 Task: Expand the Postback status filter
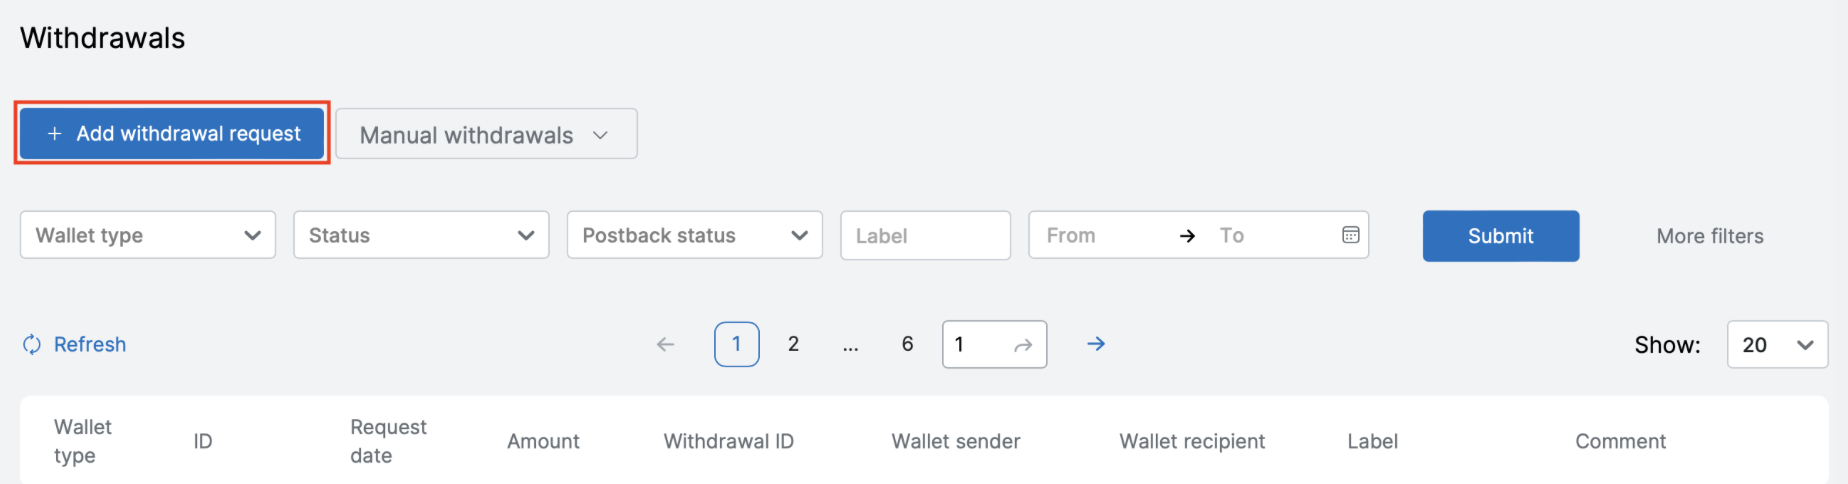(x=694, y=236)
